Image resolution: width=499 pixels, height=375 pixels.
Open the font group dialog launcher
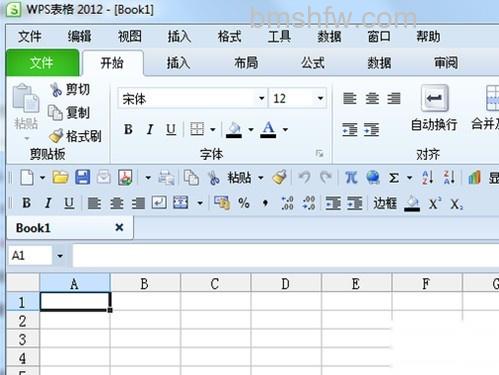click(319, 153)
